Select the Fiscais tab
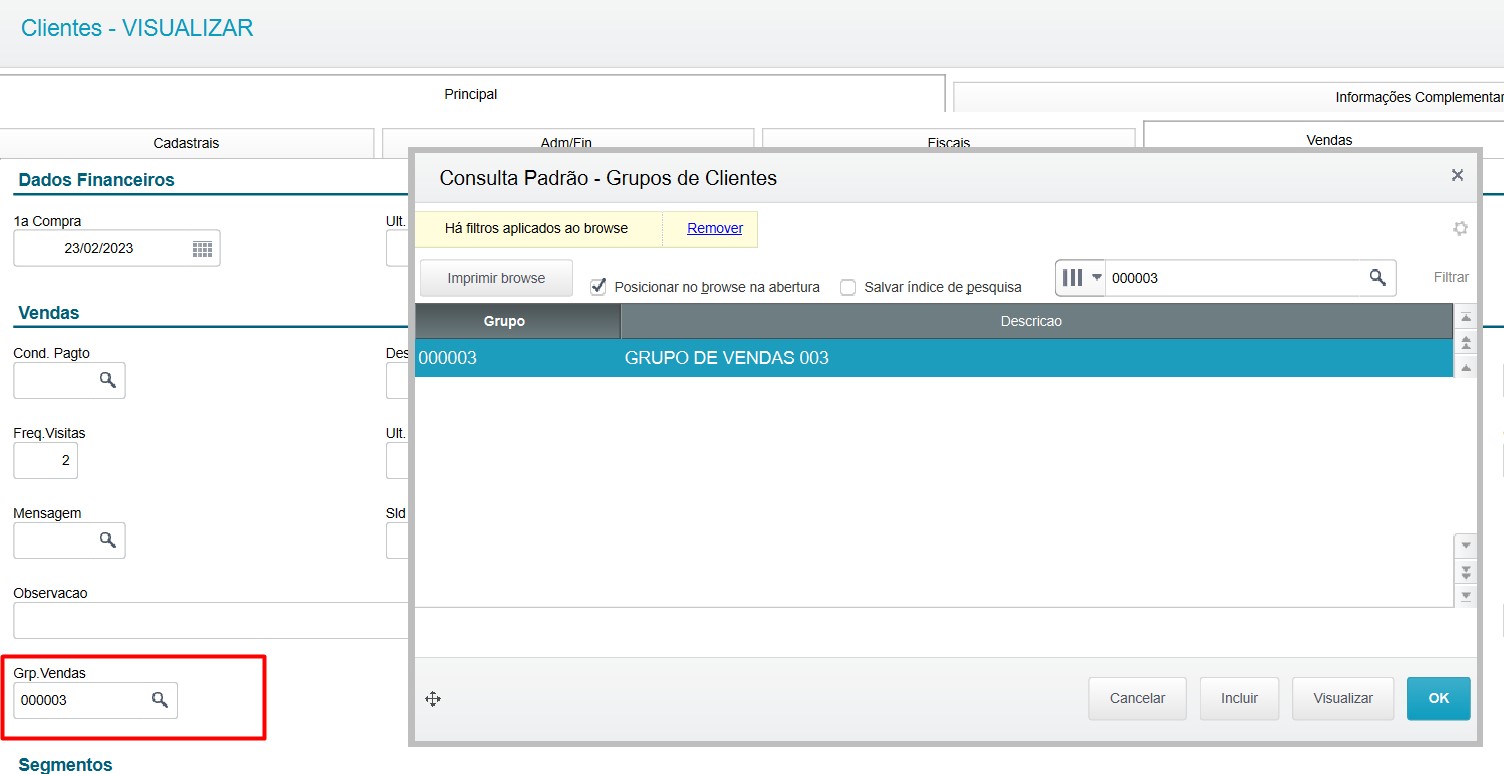This screenshot has height=774, width=1504. click(x=948, y=143)
